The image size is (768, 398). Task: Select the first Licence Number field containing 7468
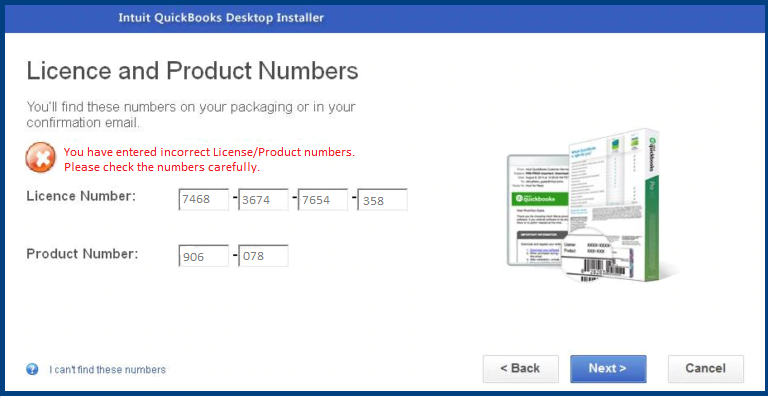[x=204, y=200]
